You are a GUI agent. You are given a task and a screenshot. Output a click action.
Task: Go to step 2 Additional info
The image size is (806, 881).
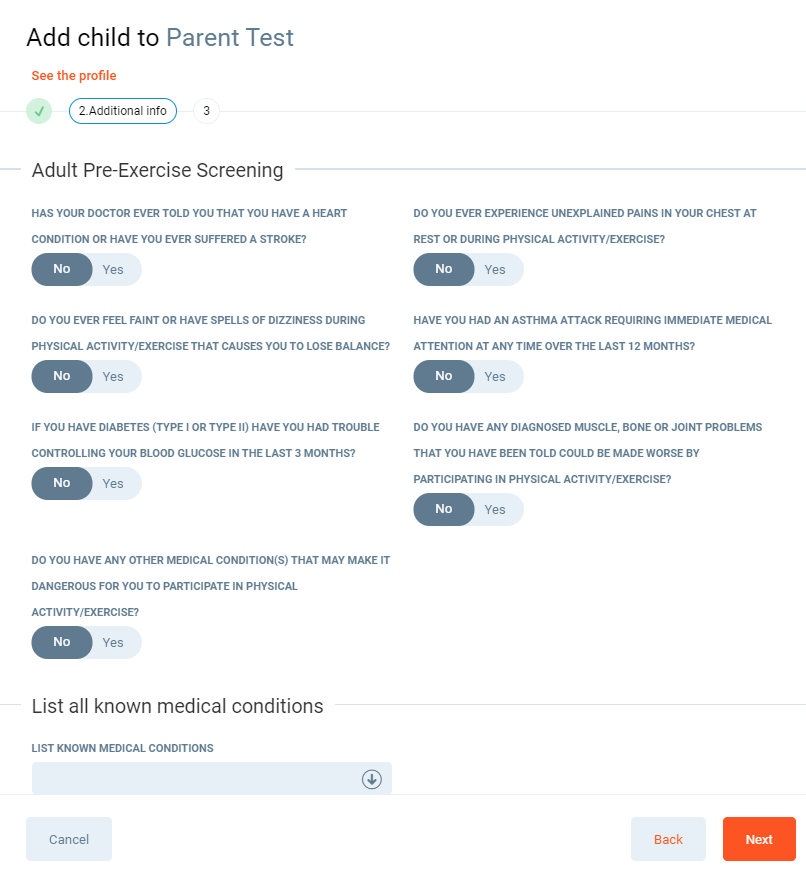tap(123, 111)
